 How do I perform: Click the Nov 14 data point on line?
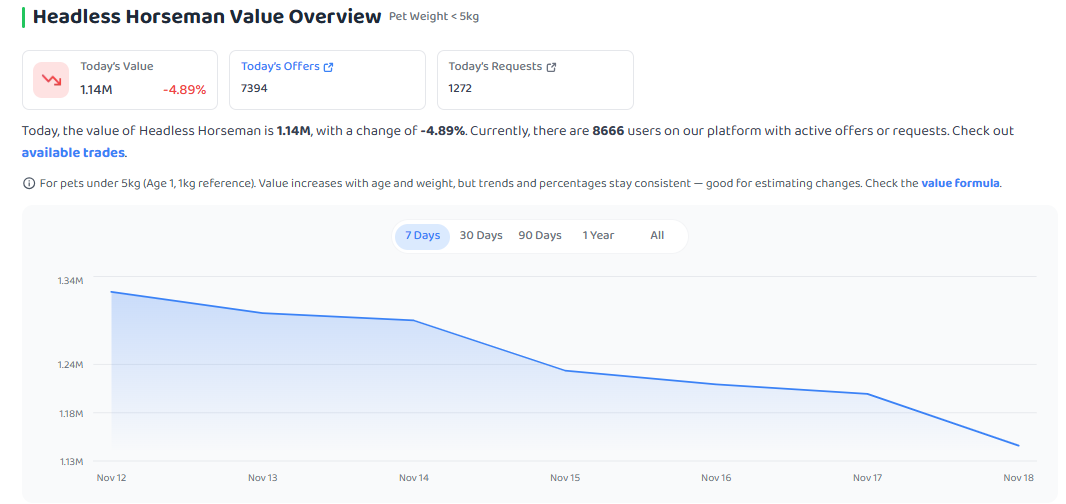pos(414,320)
